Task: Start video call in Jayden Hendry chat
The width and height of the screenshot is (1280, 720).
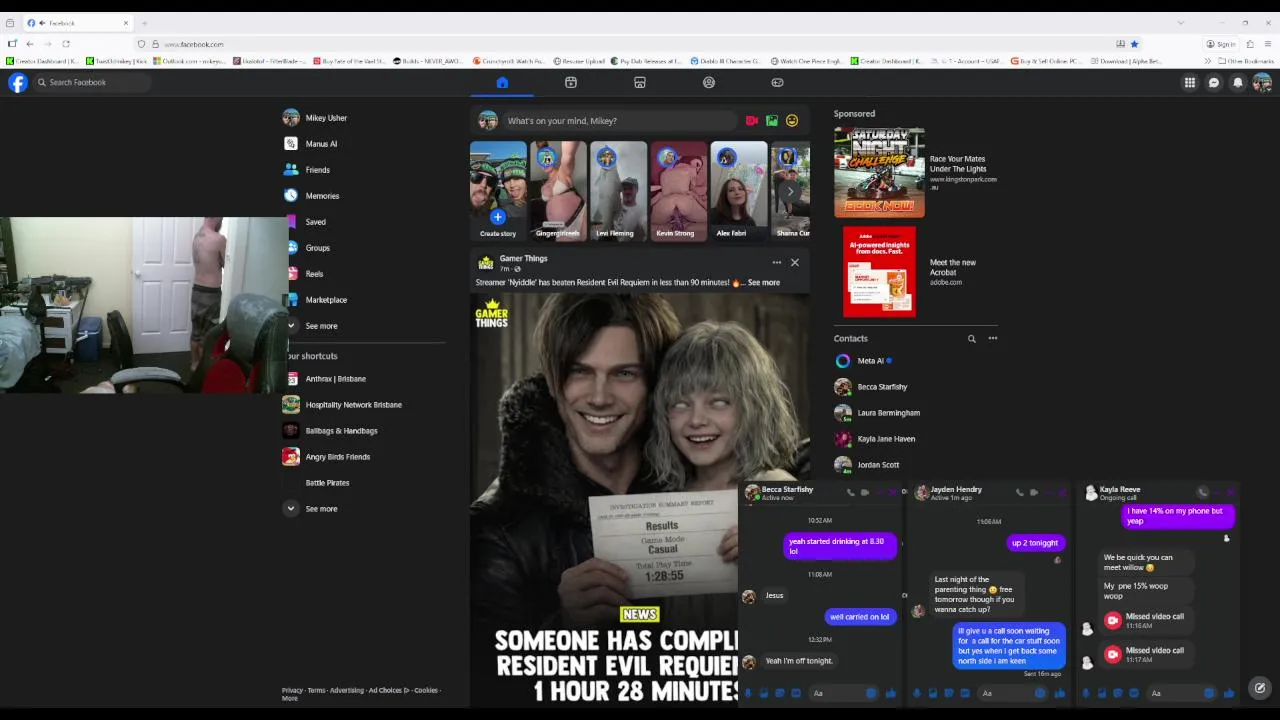Action: pos(1034,492)
